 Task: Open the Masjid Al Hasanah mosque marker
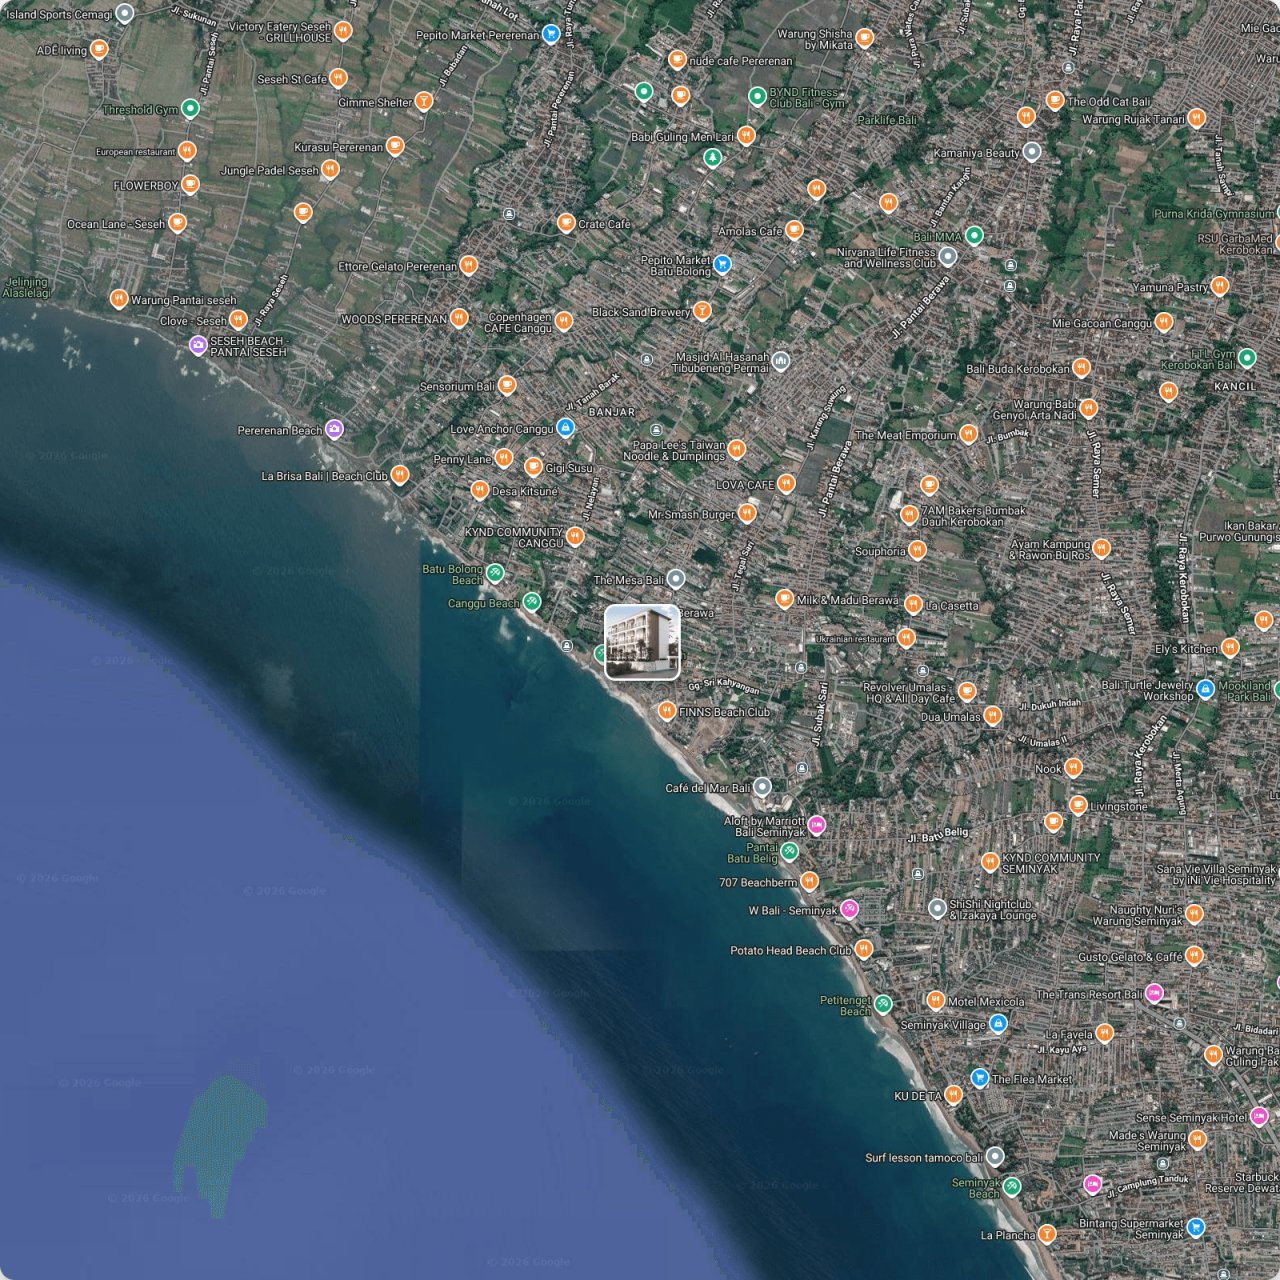coord(781,361)
